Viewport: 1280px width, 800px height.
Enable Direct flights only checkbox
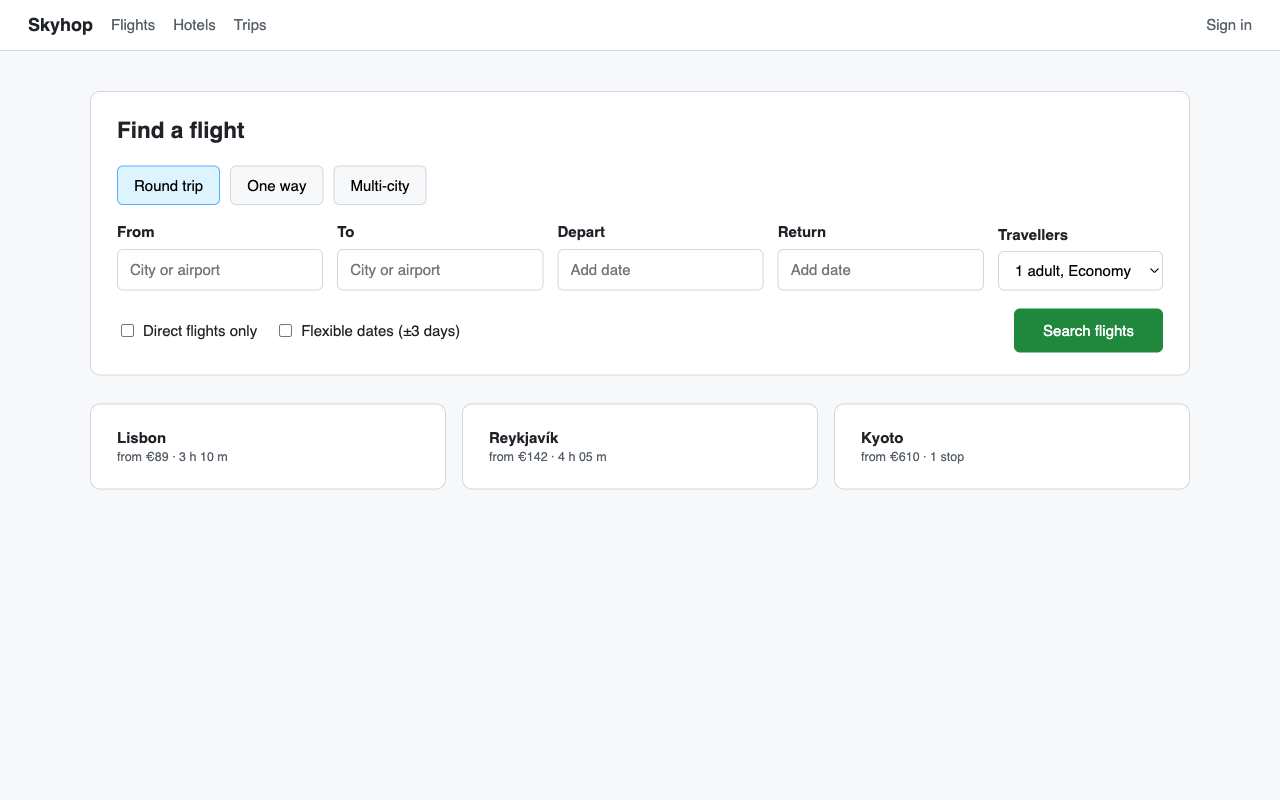[x=128, y=331]
